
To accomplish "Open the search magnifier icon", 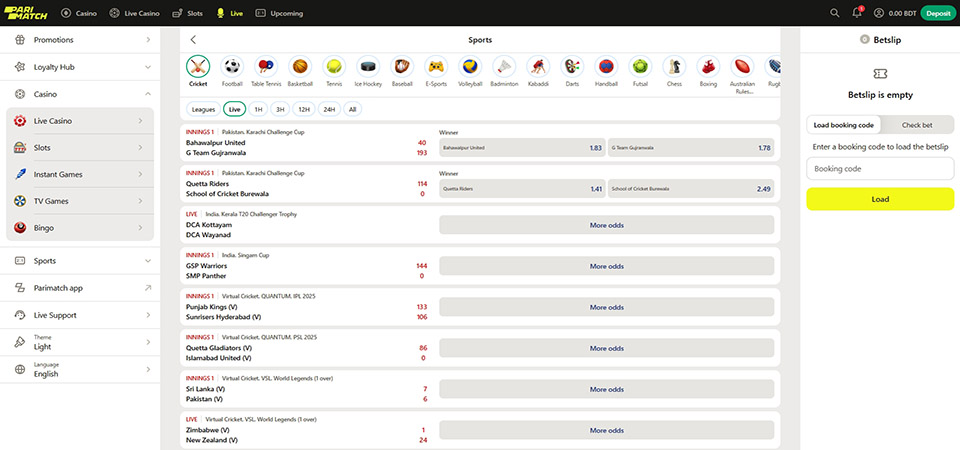I will coord(834,13).
